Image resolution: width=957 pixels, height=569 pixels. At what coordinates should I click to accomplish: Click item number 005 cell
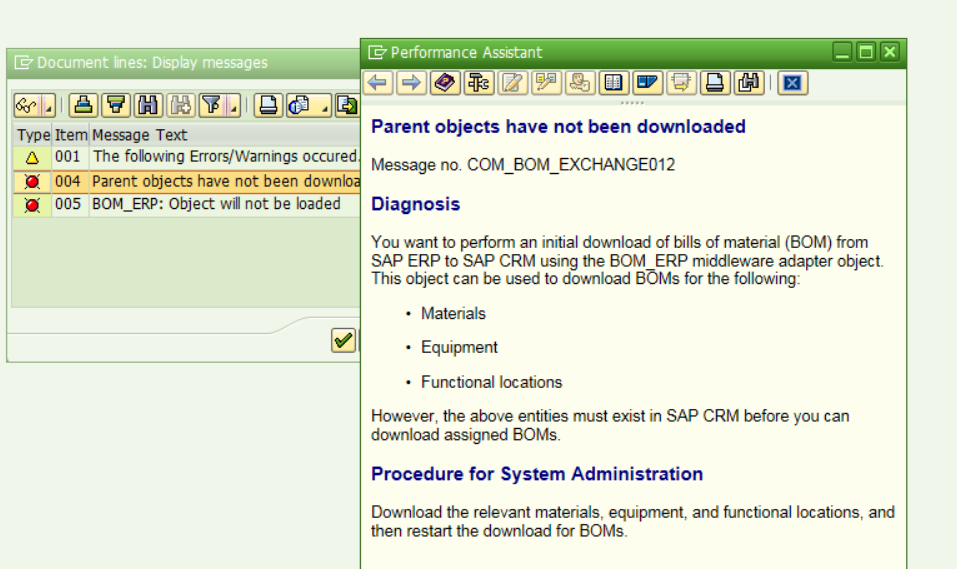pyautogui.click(x=68, y=204)
